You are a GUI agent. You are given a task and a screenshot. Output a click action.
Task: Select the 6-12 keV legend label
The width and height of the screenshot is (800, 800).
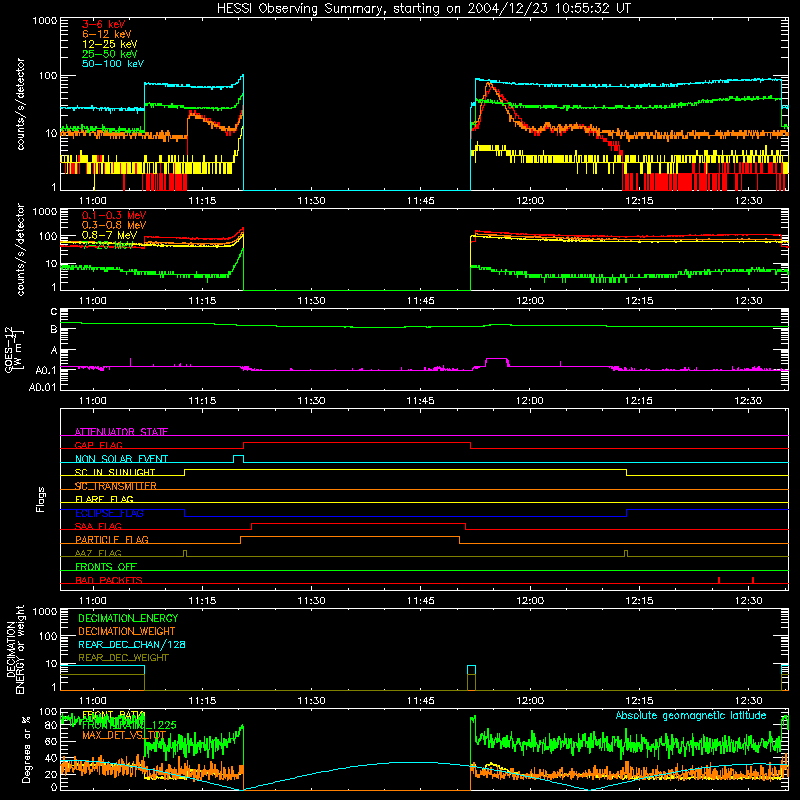point(107,34)
